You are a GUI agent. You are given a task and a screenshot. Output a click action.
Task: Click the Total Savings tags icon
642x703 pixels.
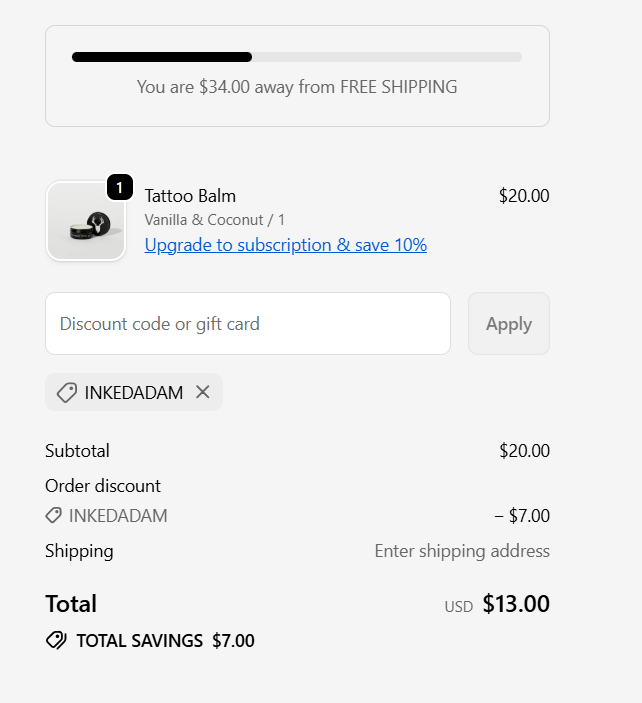click(56, 640)
